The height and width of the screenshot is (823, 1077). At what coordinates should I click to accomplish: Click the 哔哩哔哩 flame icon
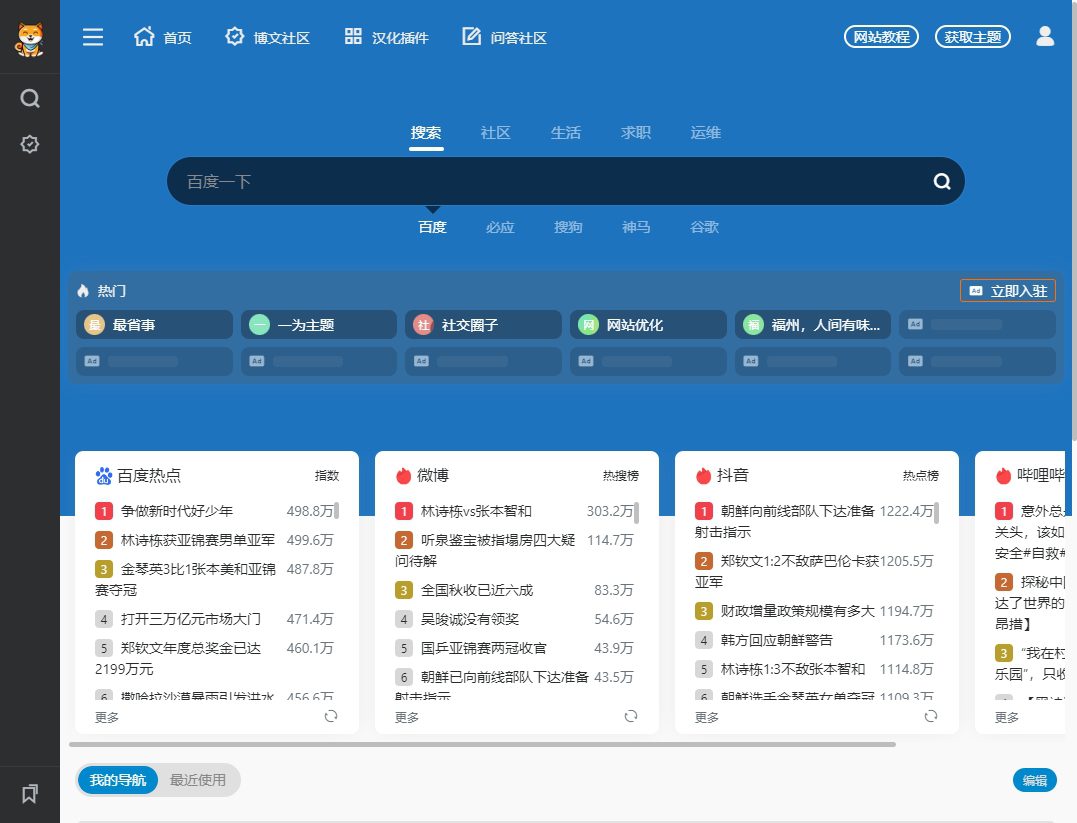point(1004,475)
